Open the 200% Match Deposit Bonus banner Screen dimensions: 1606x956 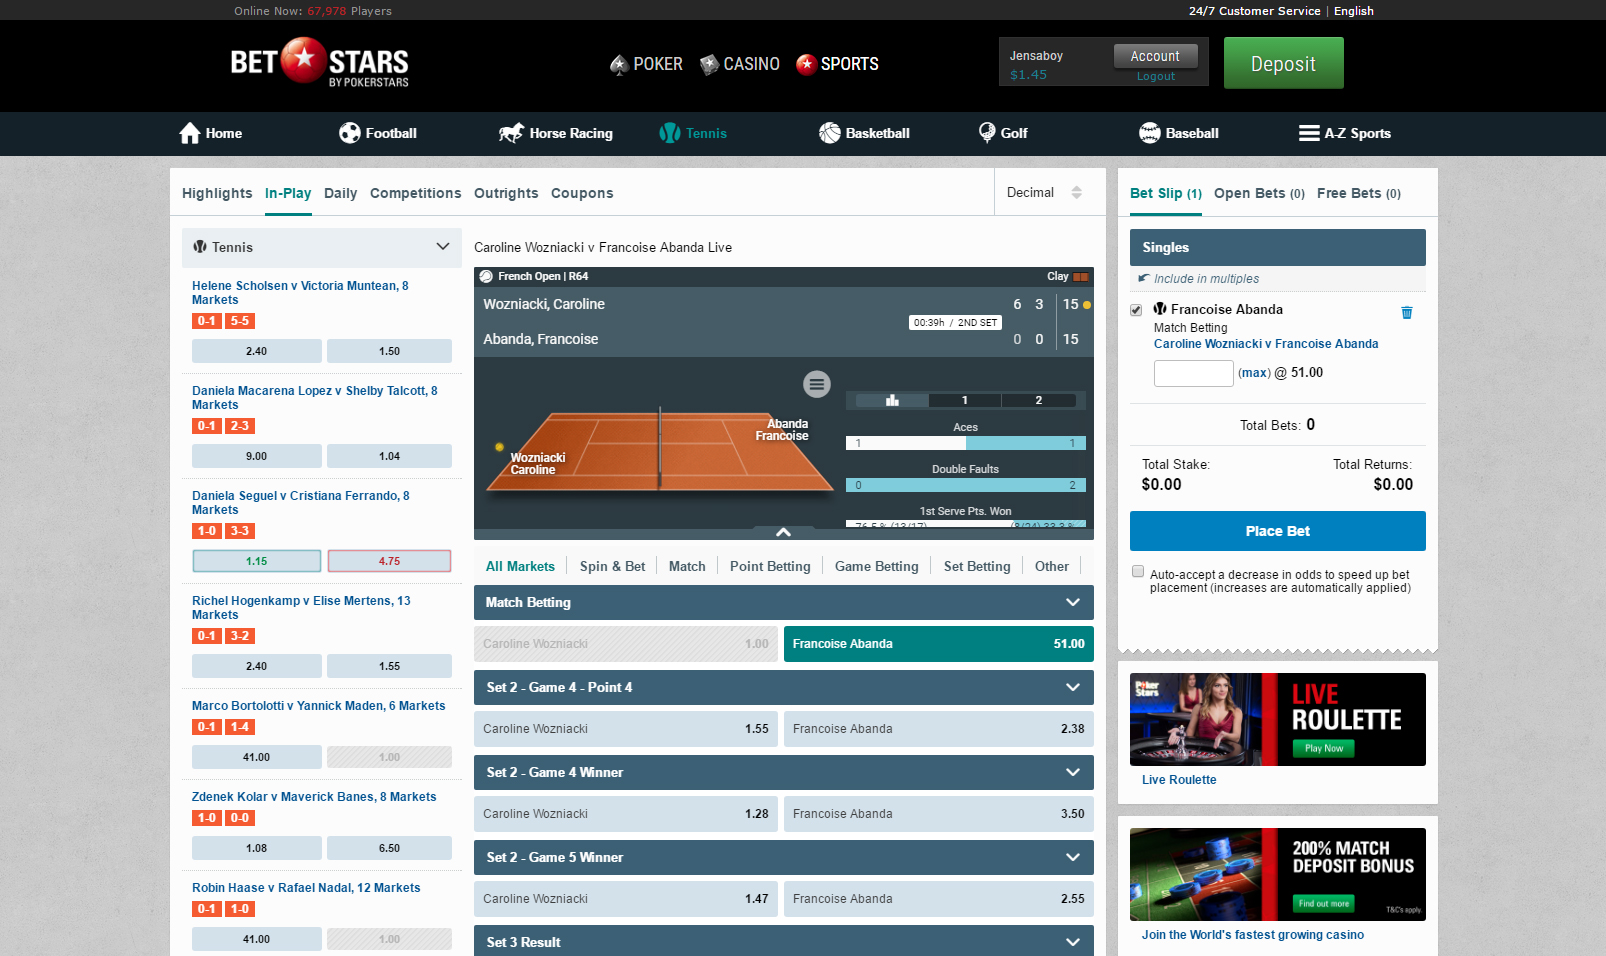[x=1278, y=874]
